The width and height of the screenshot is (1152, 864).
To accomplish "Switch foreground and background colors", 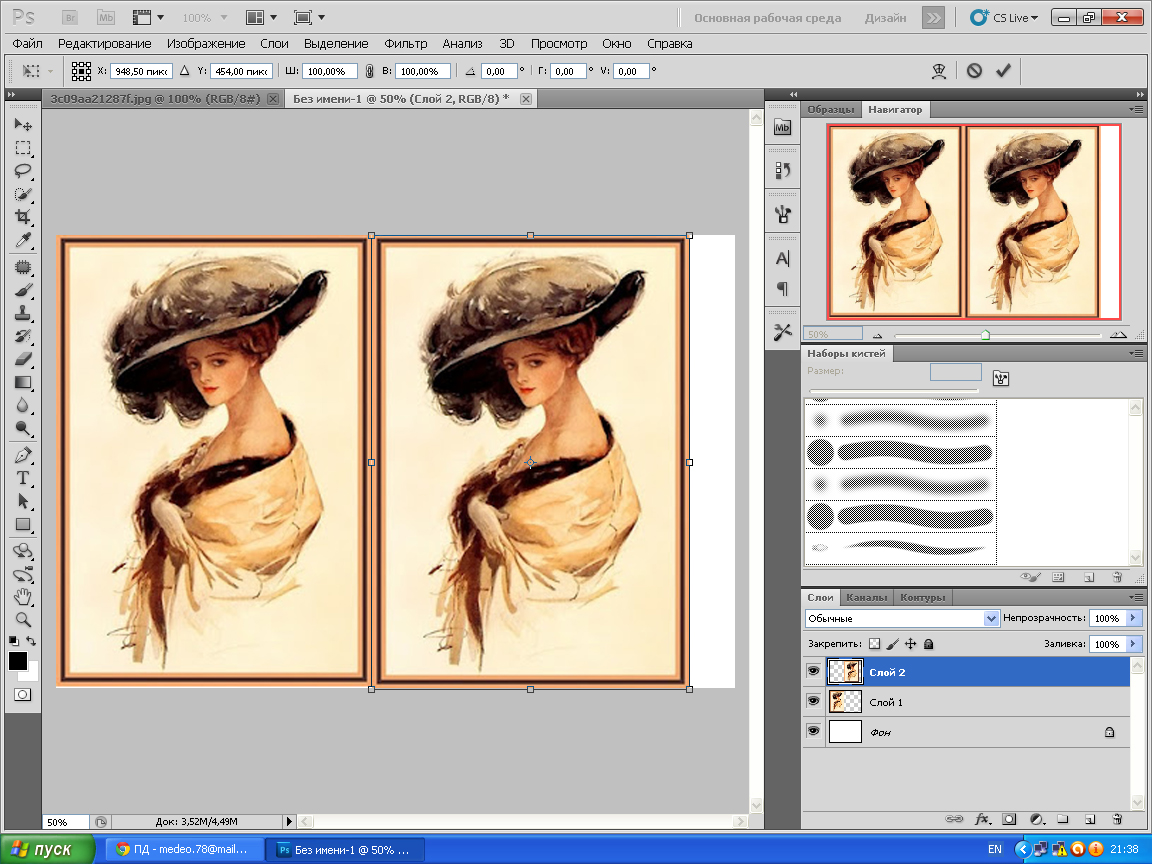I will 32,641.
